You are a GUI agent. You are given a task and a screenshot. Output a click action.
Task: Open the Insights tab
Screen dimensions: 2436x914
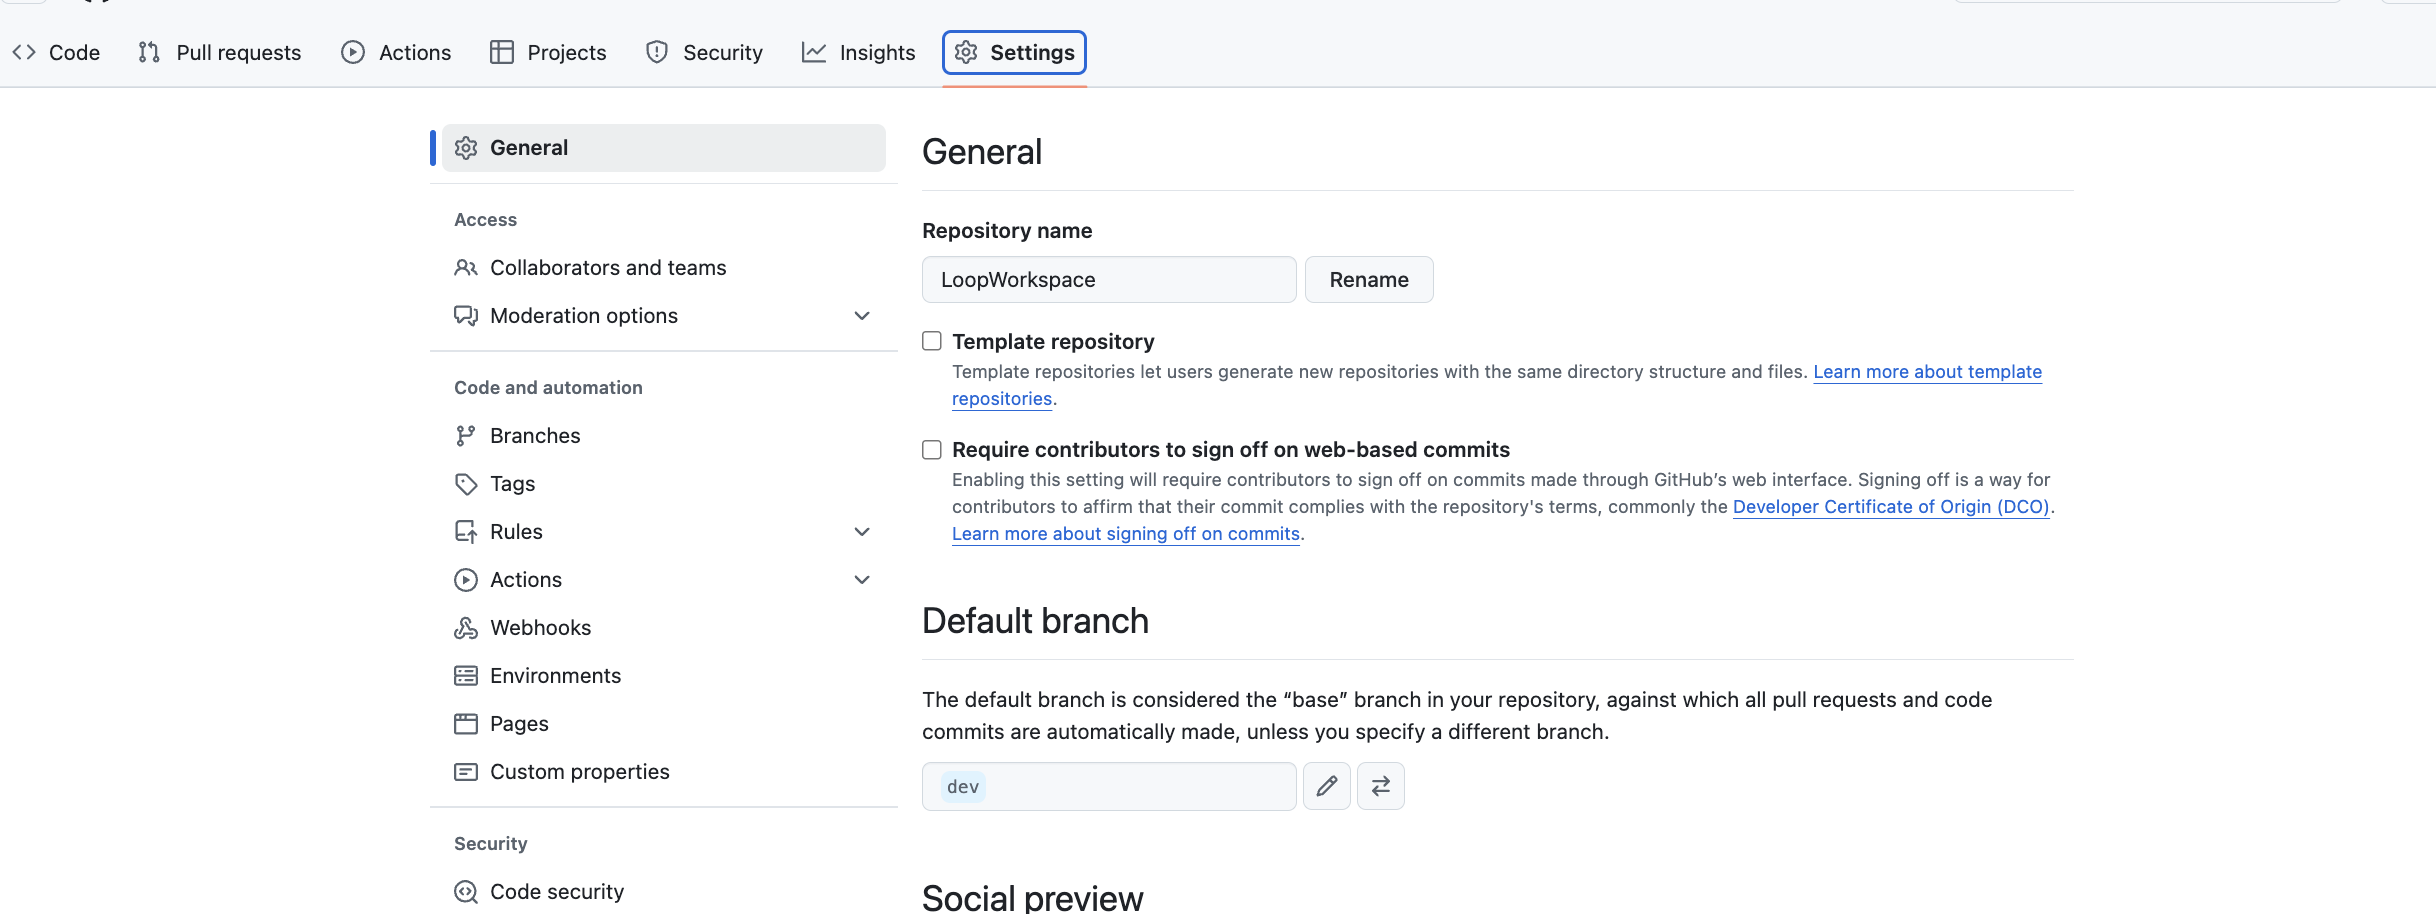[x=859, y=52]
